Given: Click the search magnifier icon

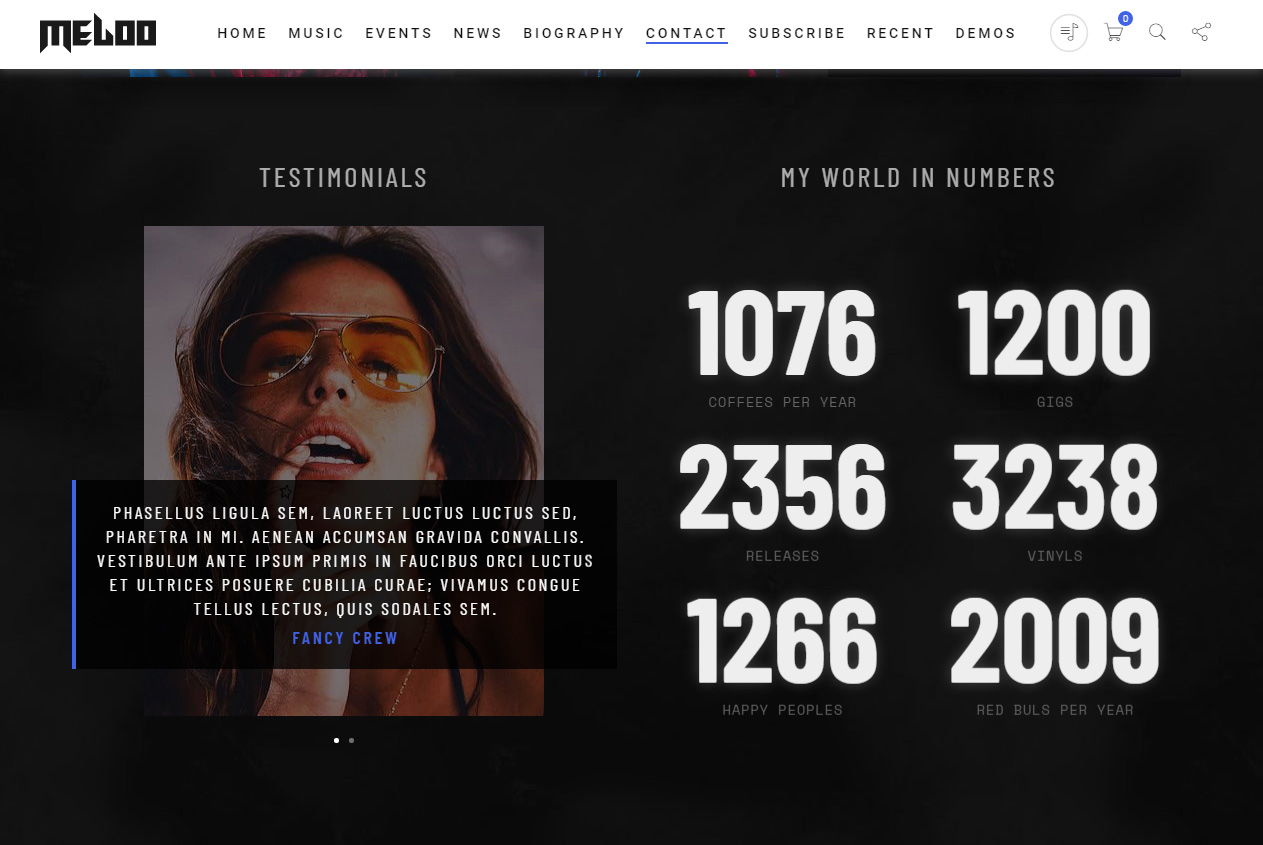Looking at the screenshot, I should pos(1157,32).
